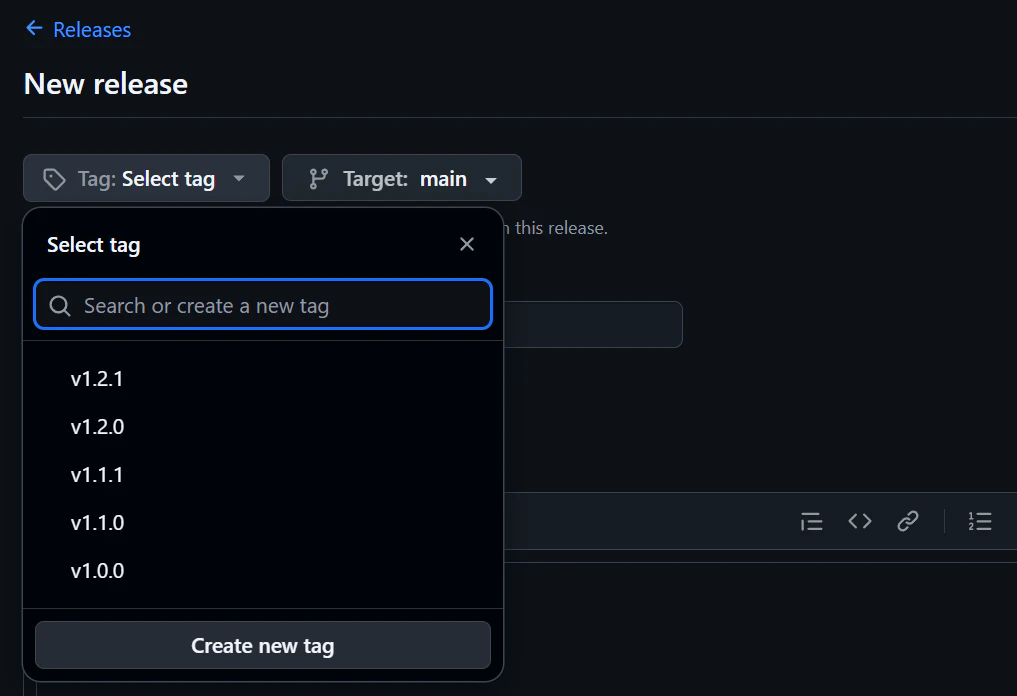Open the Target: main branch dropdown
This screenshot has height=696, width=1017.
point(401,178)
